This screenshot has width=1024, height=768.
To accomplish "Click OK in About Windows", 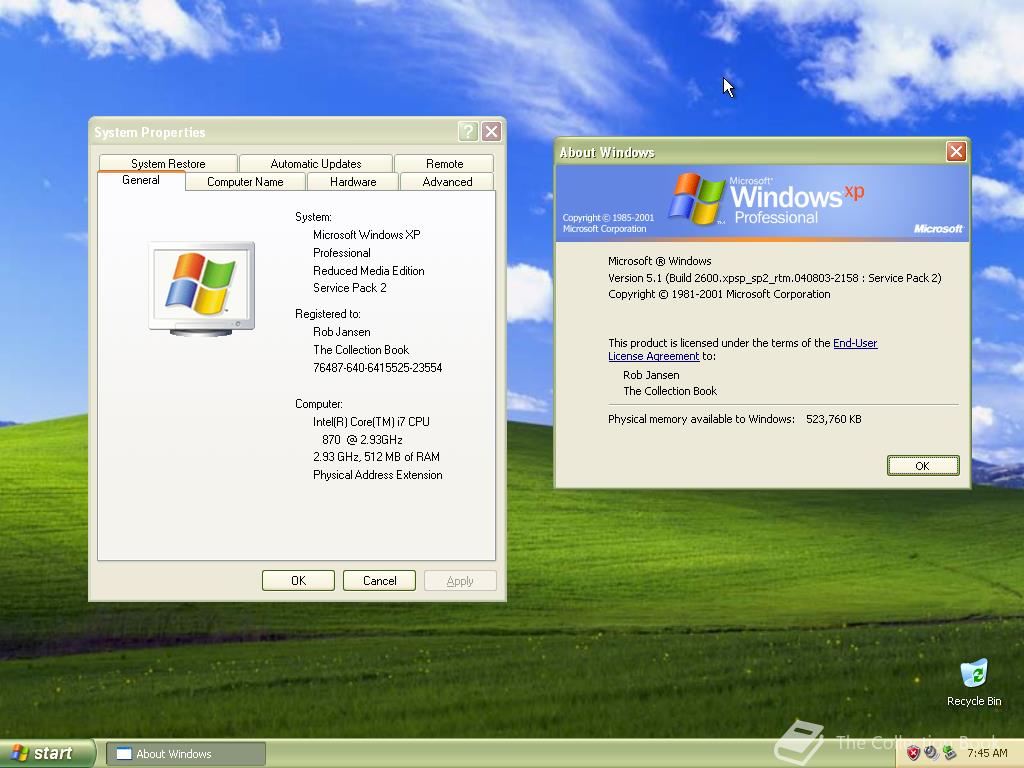I will (x=923, y=466).
